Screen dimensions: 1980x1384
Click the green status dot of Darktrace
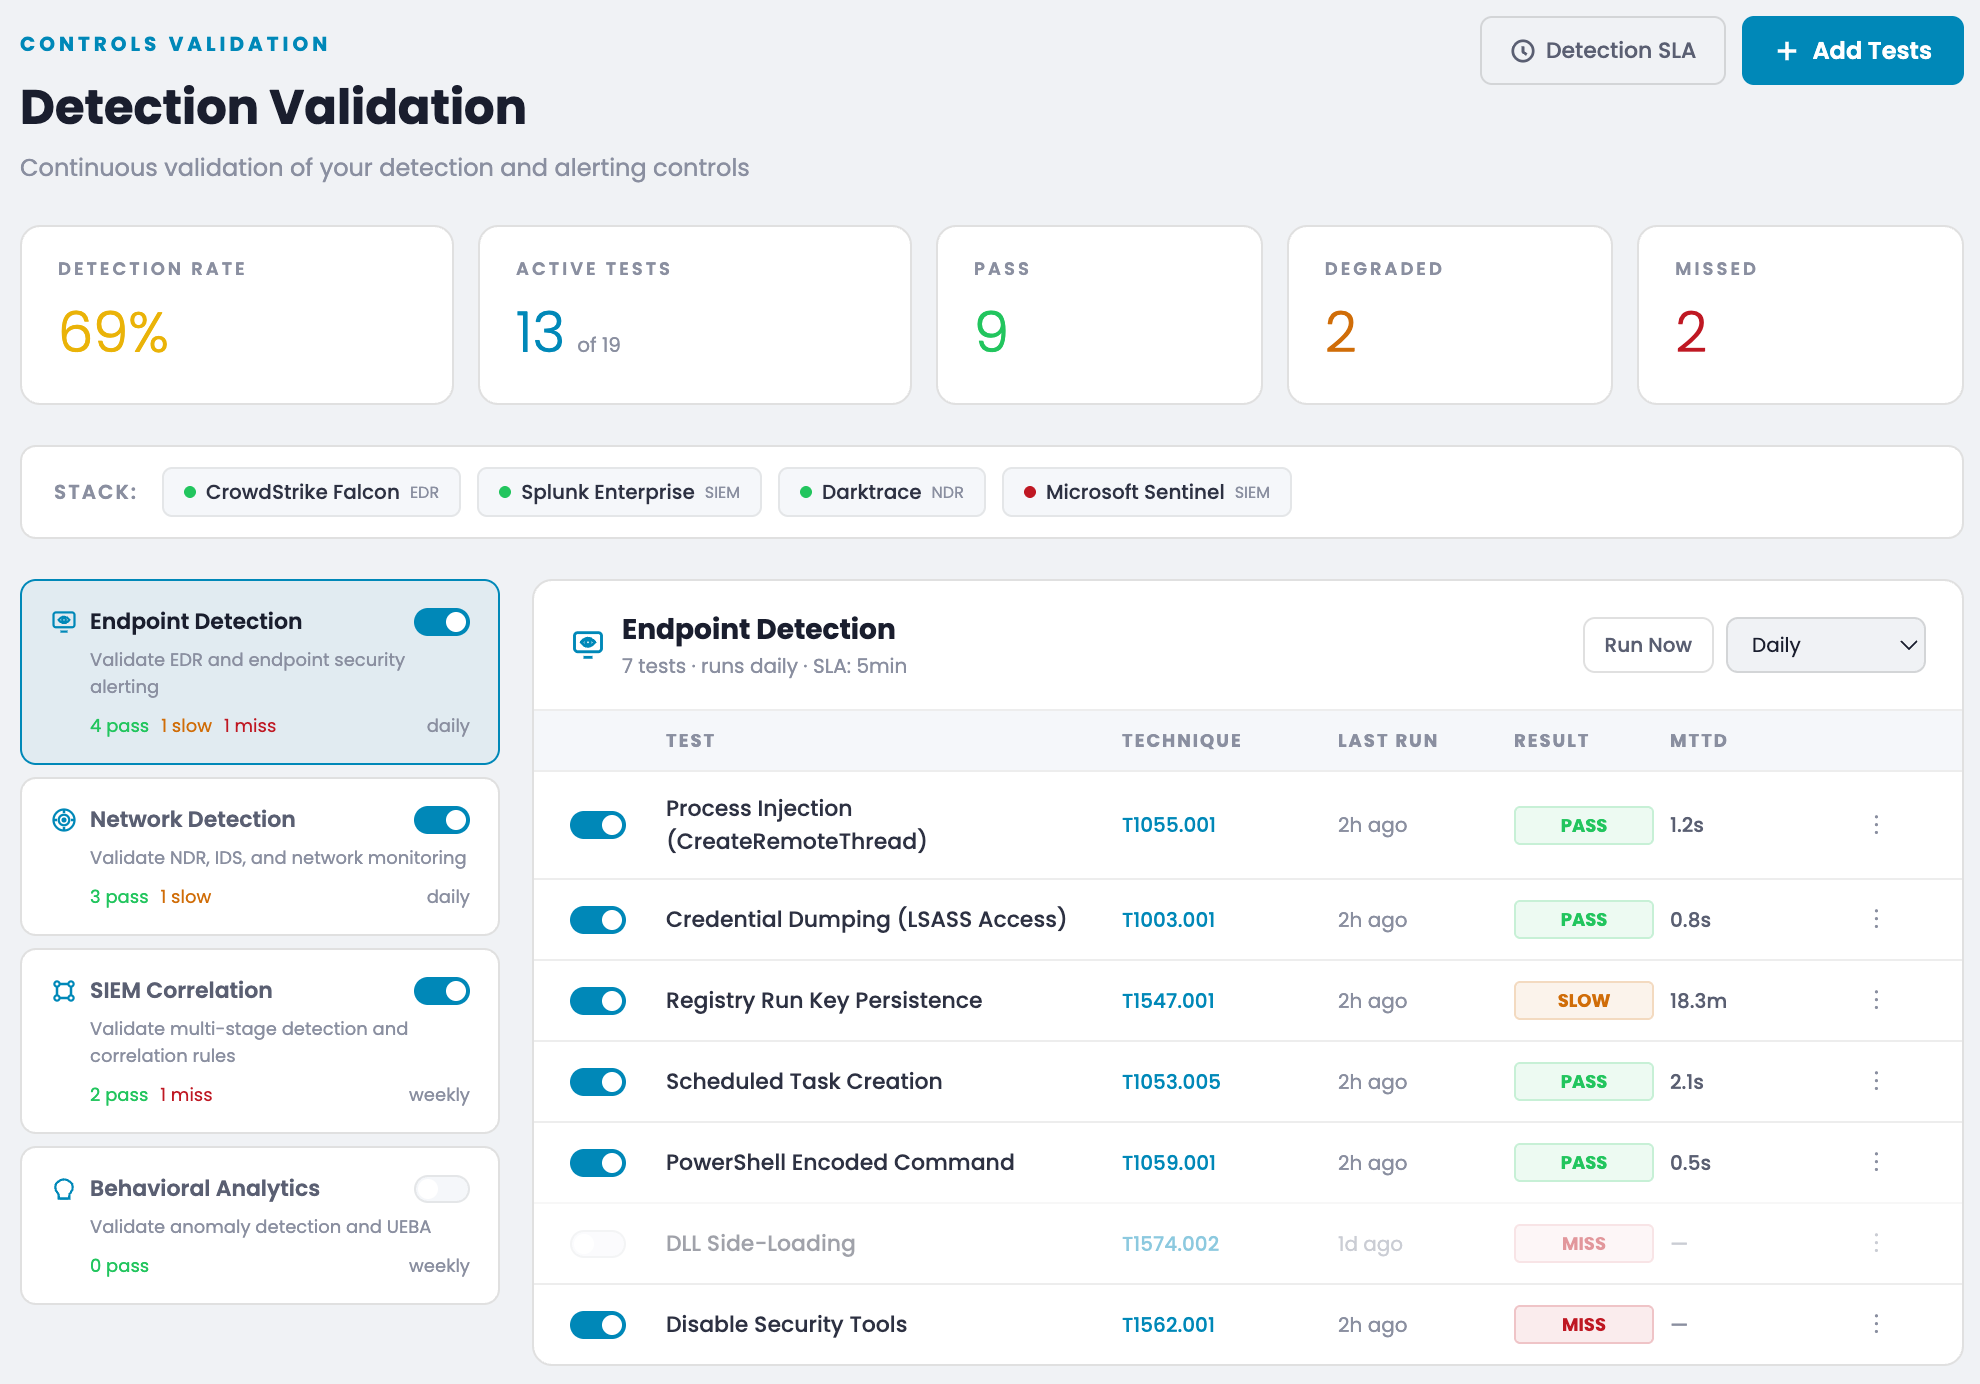806,492
